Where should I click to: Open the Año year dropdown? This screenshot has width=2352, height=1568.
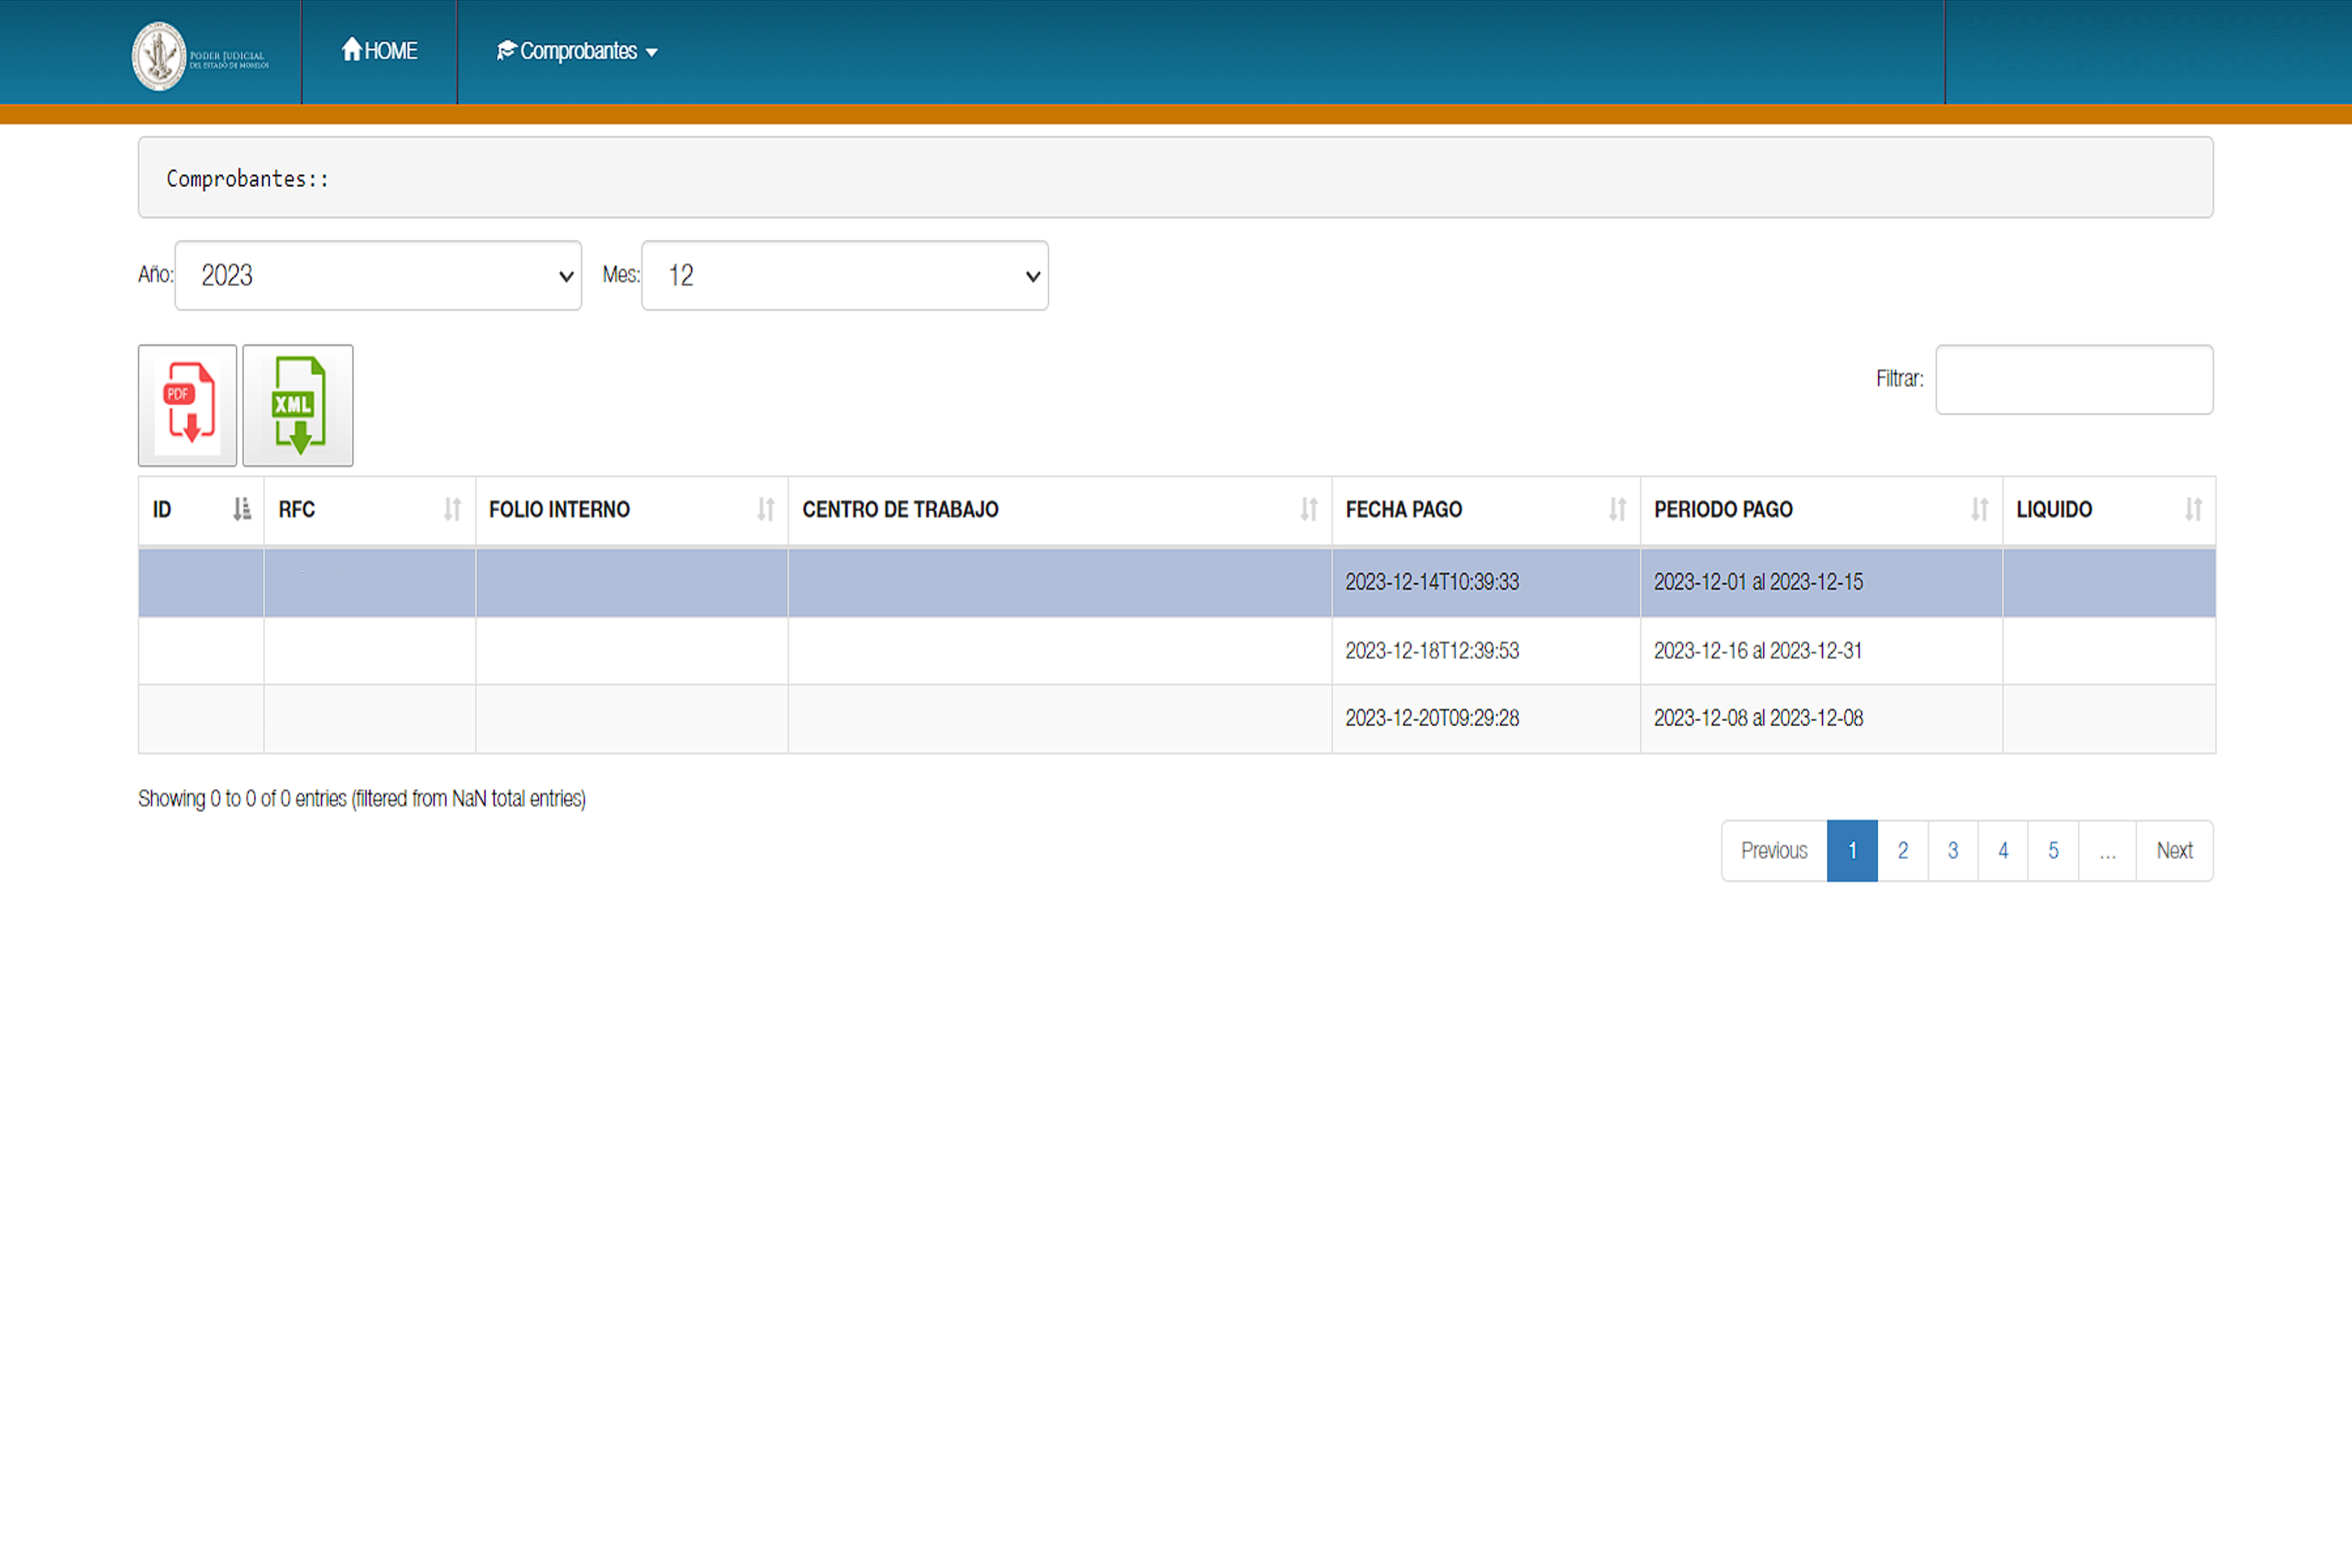click(x=378, y=276)
